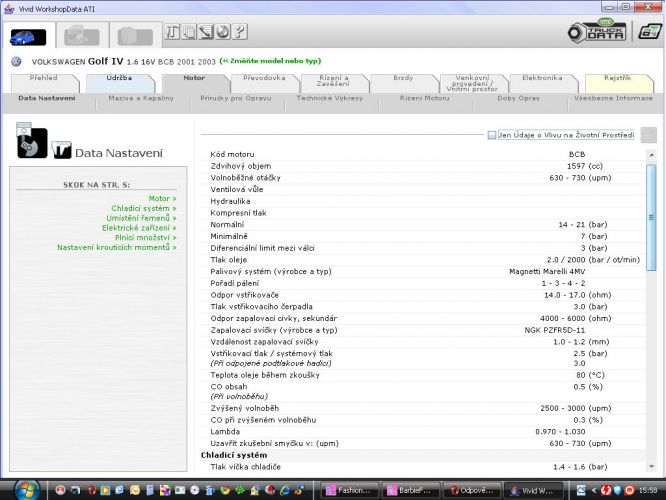Click Magnetti Marelli 4MV value
Screen dimensions: 666x500
pyautogui.click(x=547, y=271)
